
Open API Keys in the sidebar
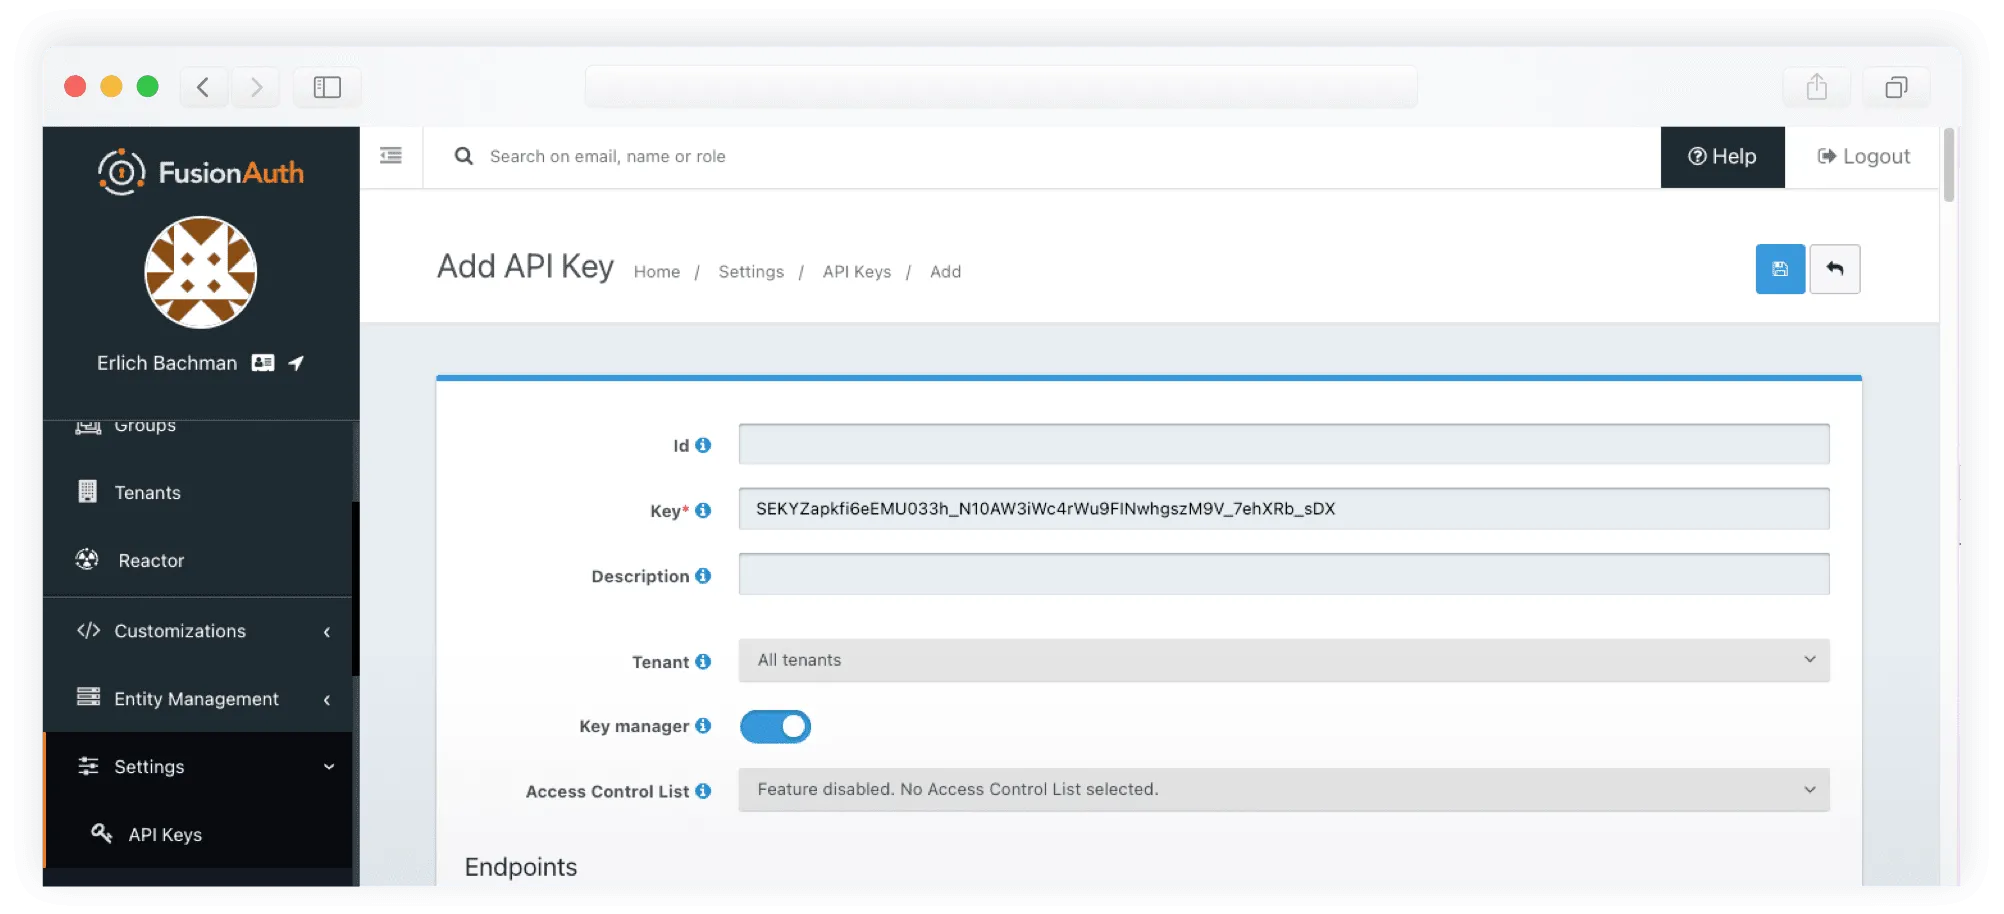pyautogui.click(x=198, y=834)
